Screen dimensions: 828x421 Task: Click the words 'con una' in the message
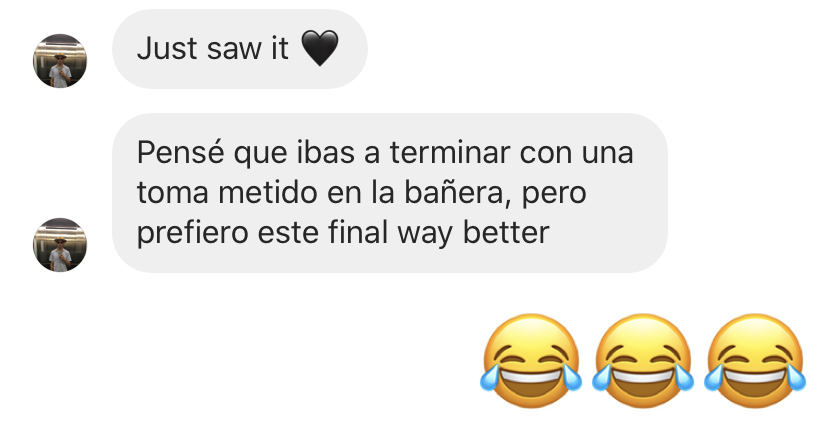coord(576,153)
